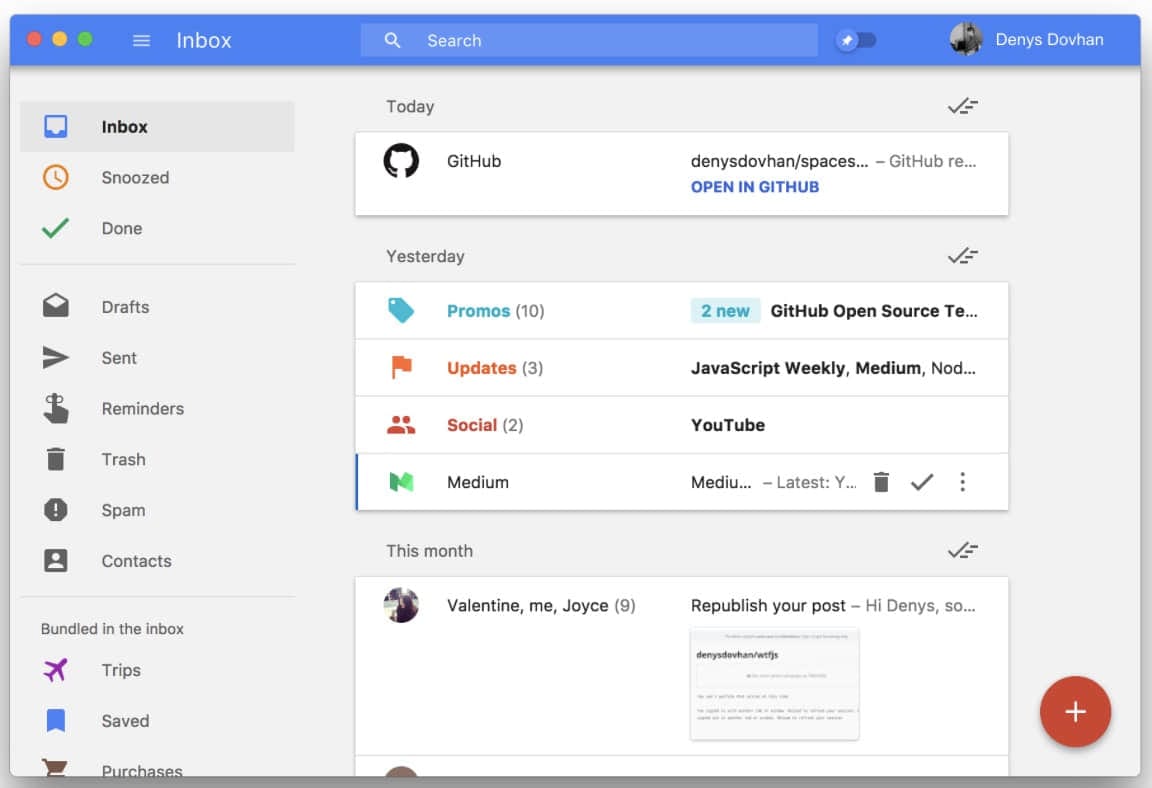Open Contacts from sidebar
The image size is (1152, 788).
tap(157, 560)
